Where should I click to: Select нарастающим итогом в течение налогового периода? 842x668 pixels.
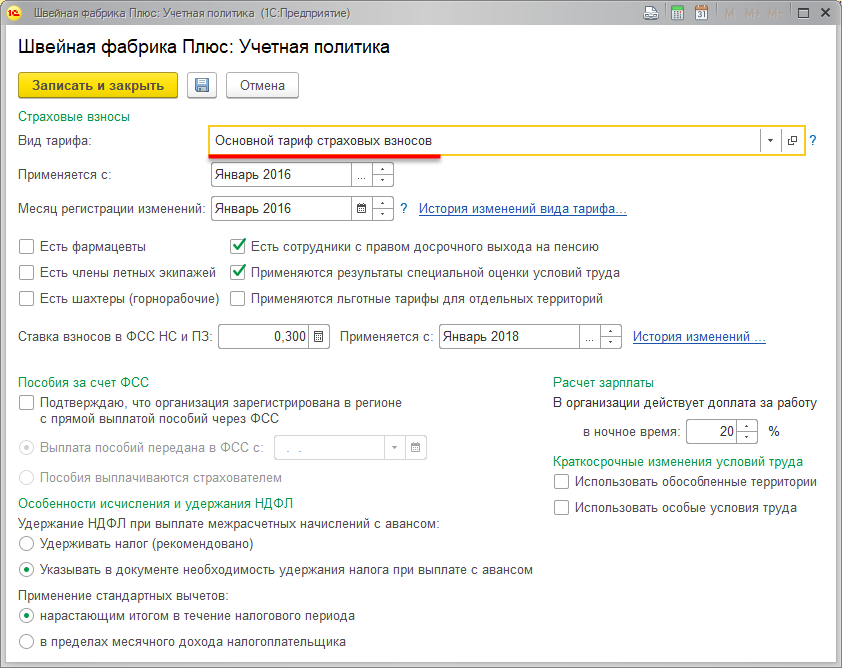26,615
